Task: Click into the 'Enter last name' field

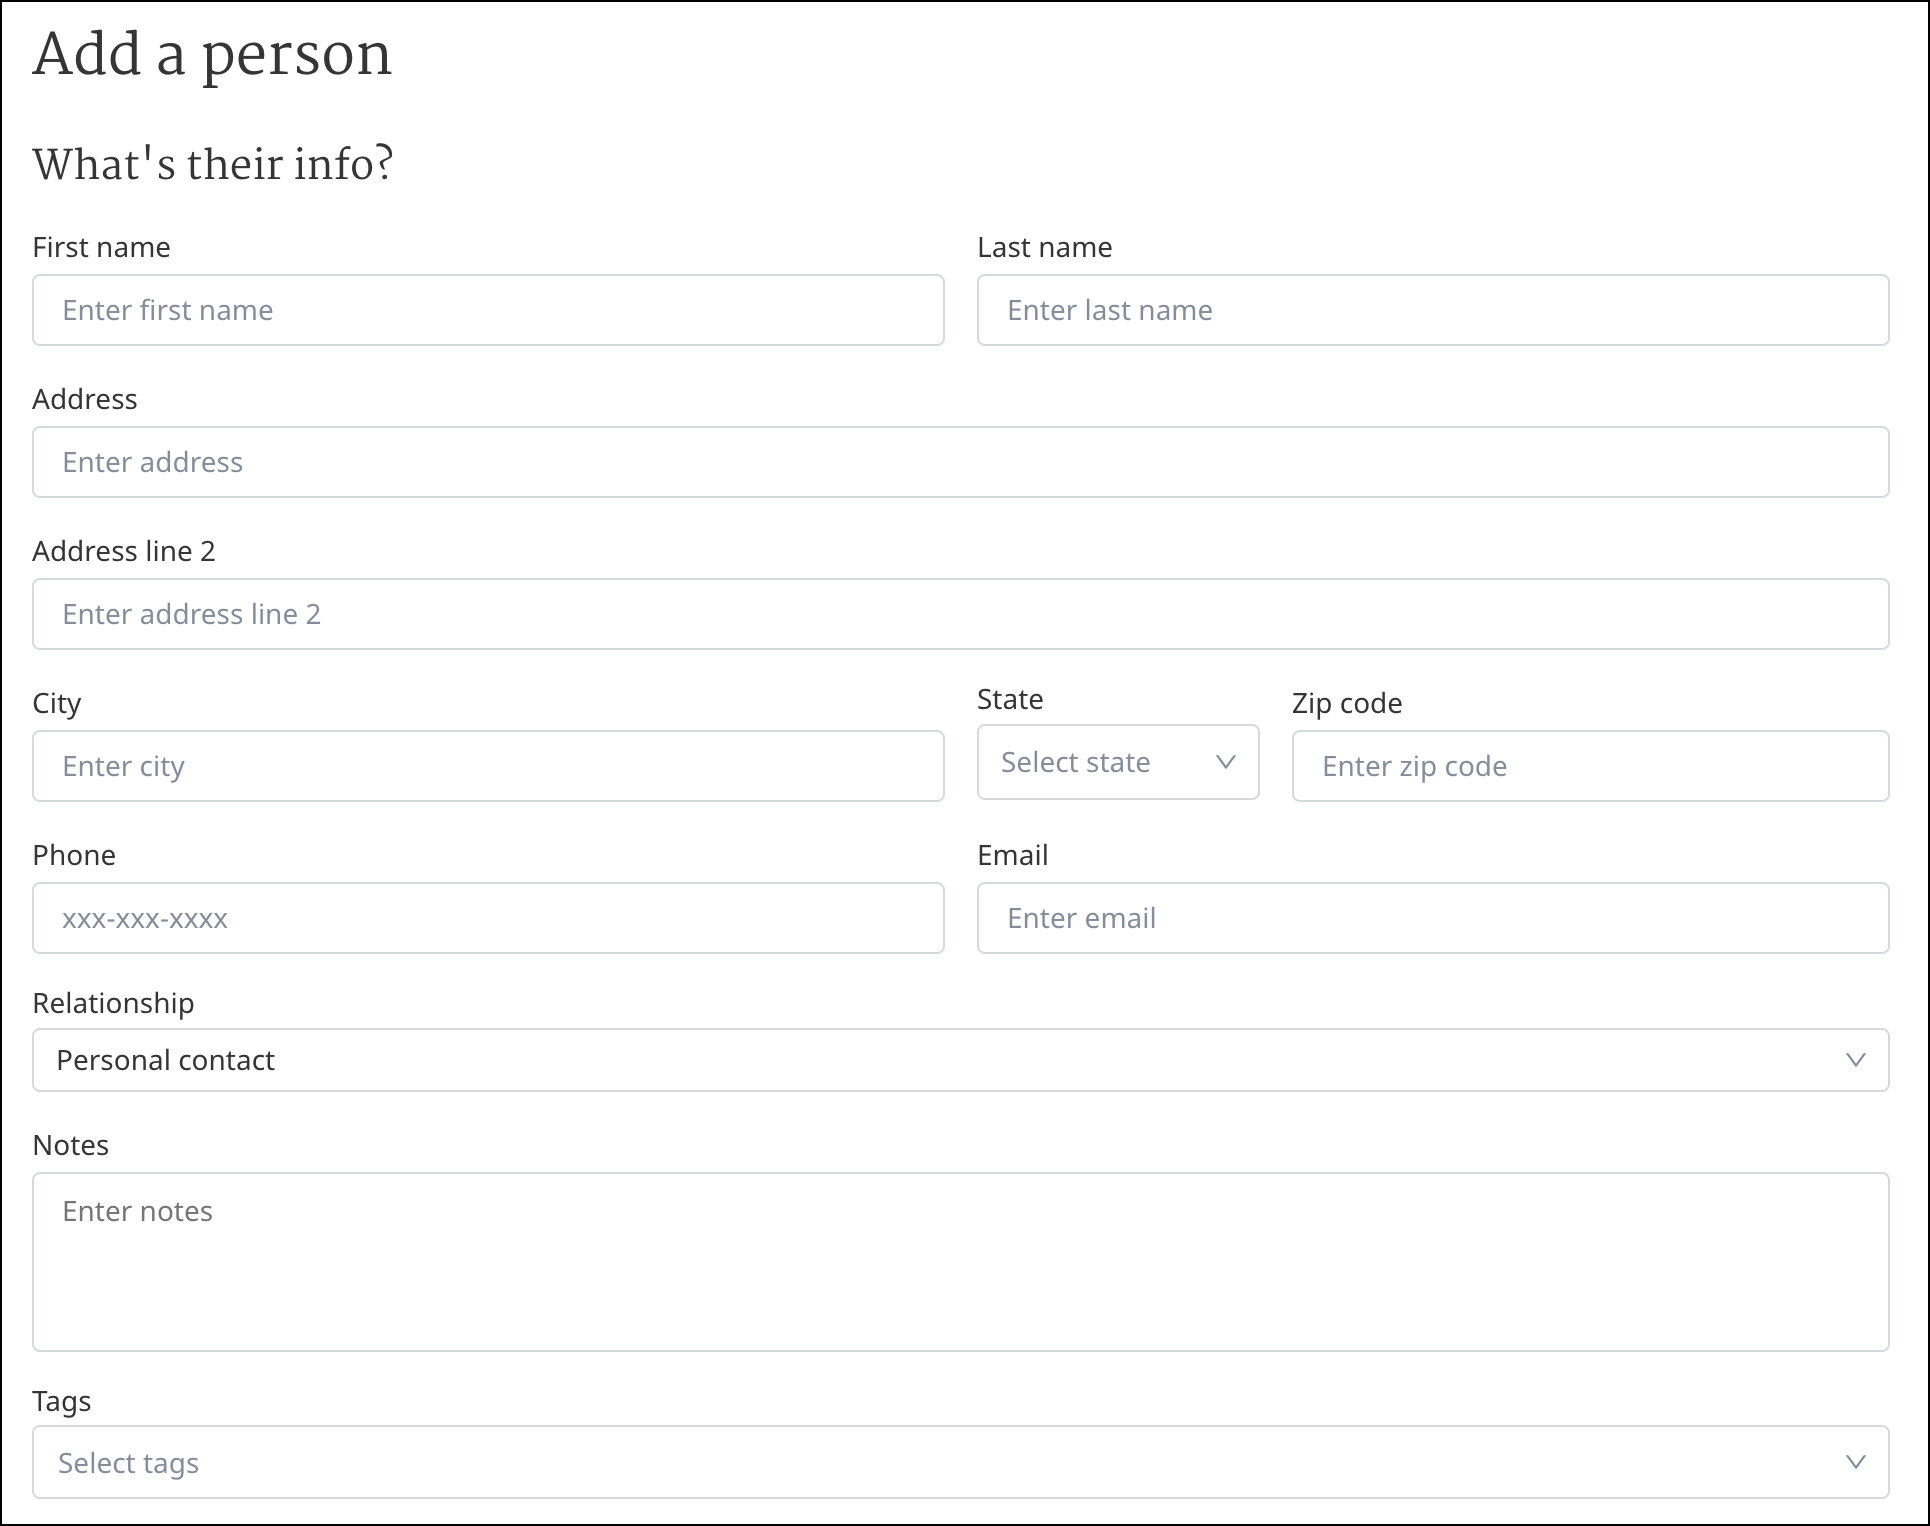Action: tap(1432, 310)
